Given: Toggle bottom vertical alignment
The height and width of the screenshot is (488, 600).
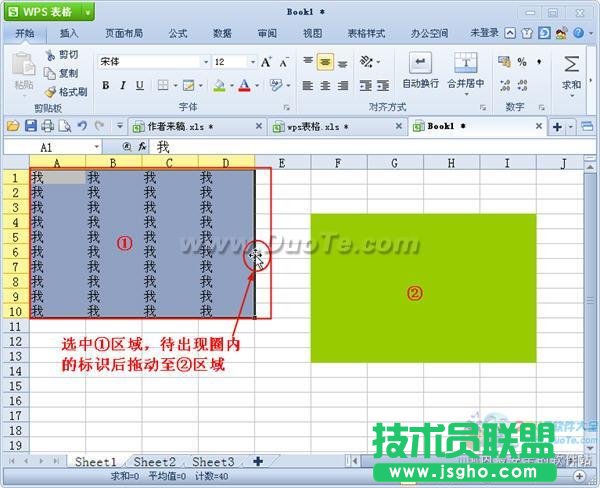Looking at the screenshot, I should 343,63.
